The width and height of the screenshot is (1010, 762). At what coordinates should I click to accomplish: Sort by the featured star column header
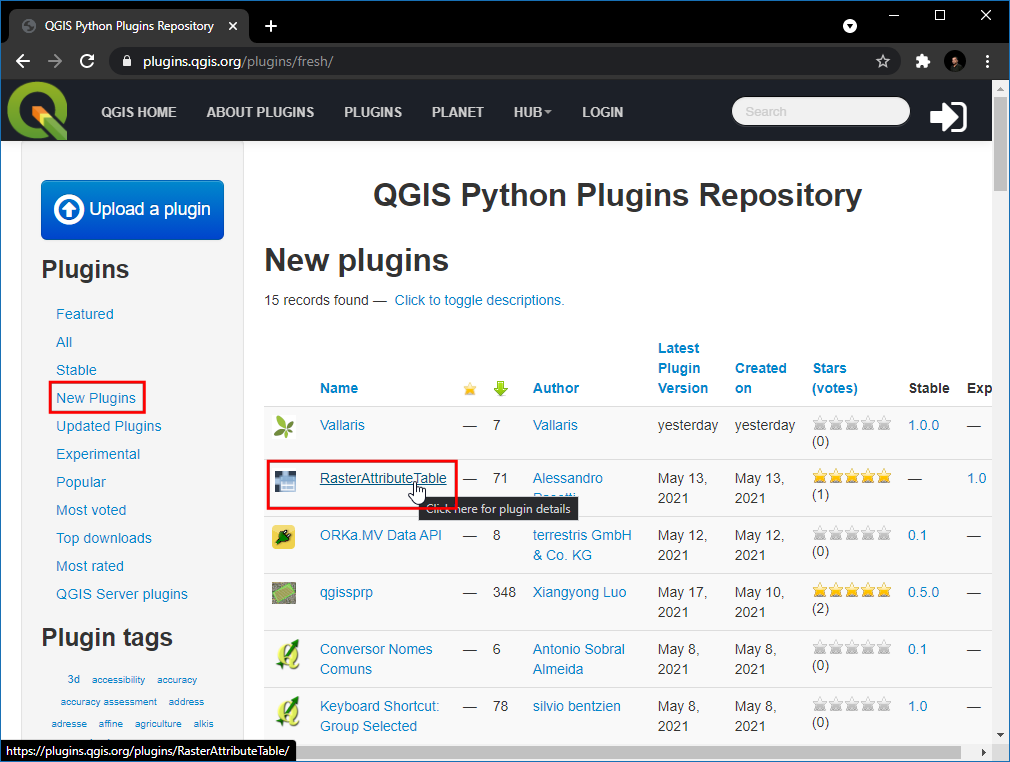pyautogui.click(x=470, y=389)
